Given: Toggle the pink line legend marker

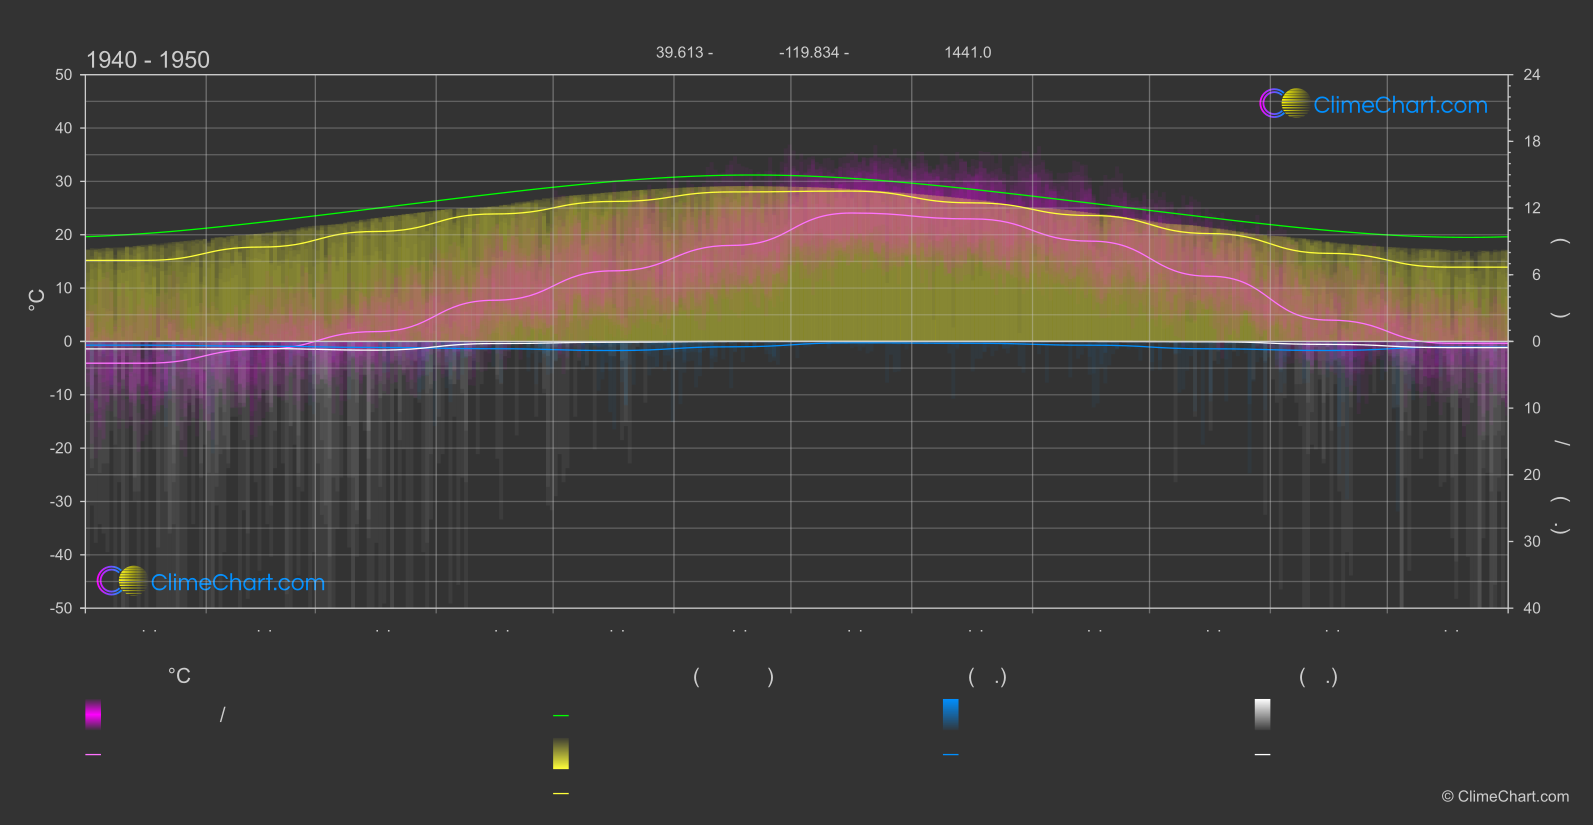Looking at the screenshot, I should pos(93,755).
